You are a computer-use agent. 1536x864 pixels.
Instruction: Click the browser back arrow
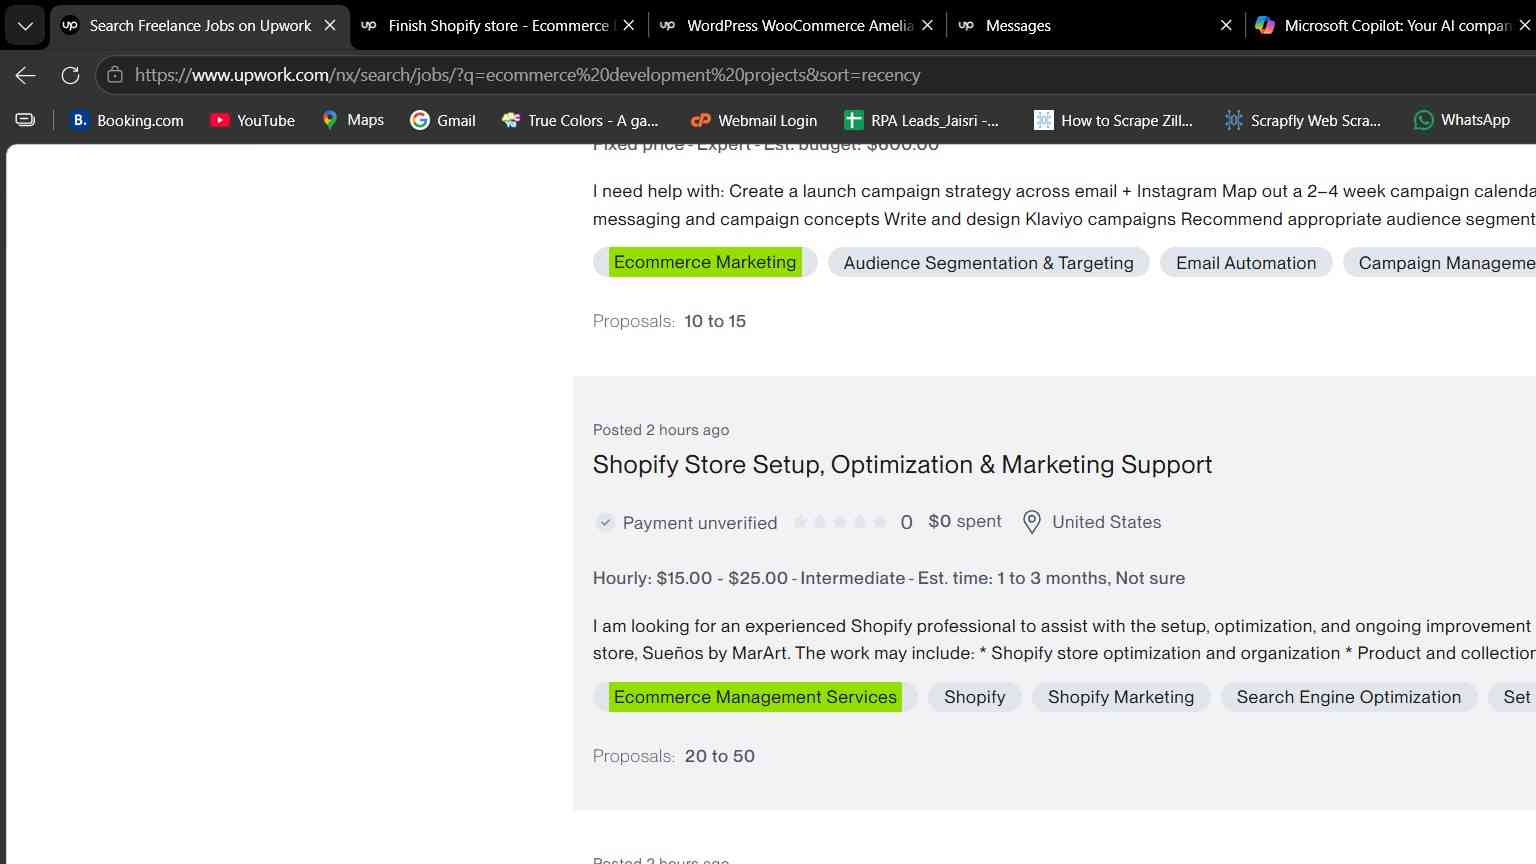coord(26,75)
